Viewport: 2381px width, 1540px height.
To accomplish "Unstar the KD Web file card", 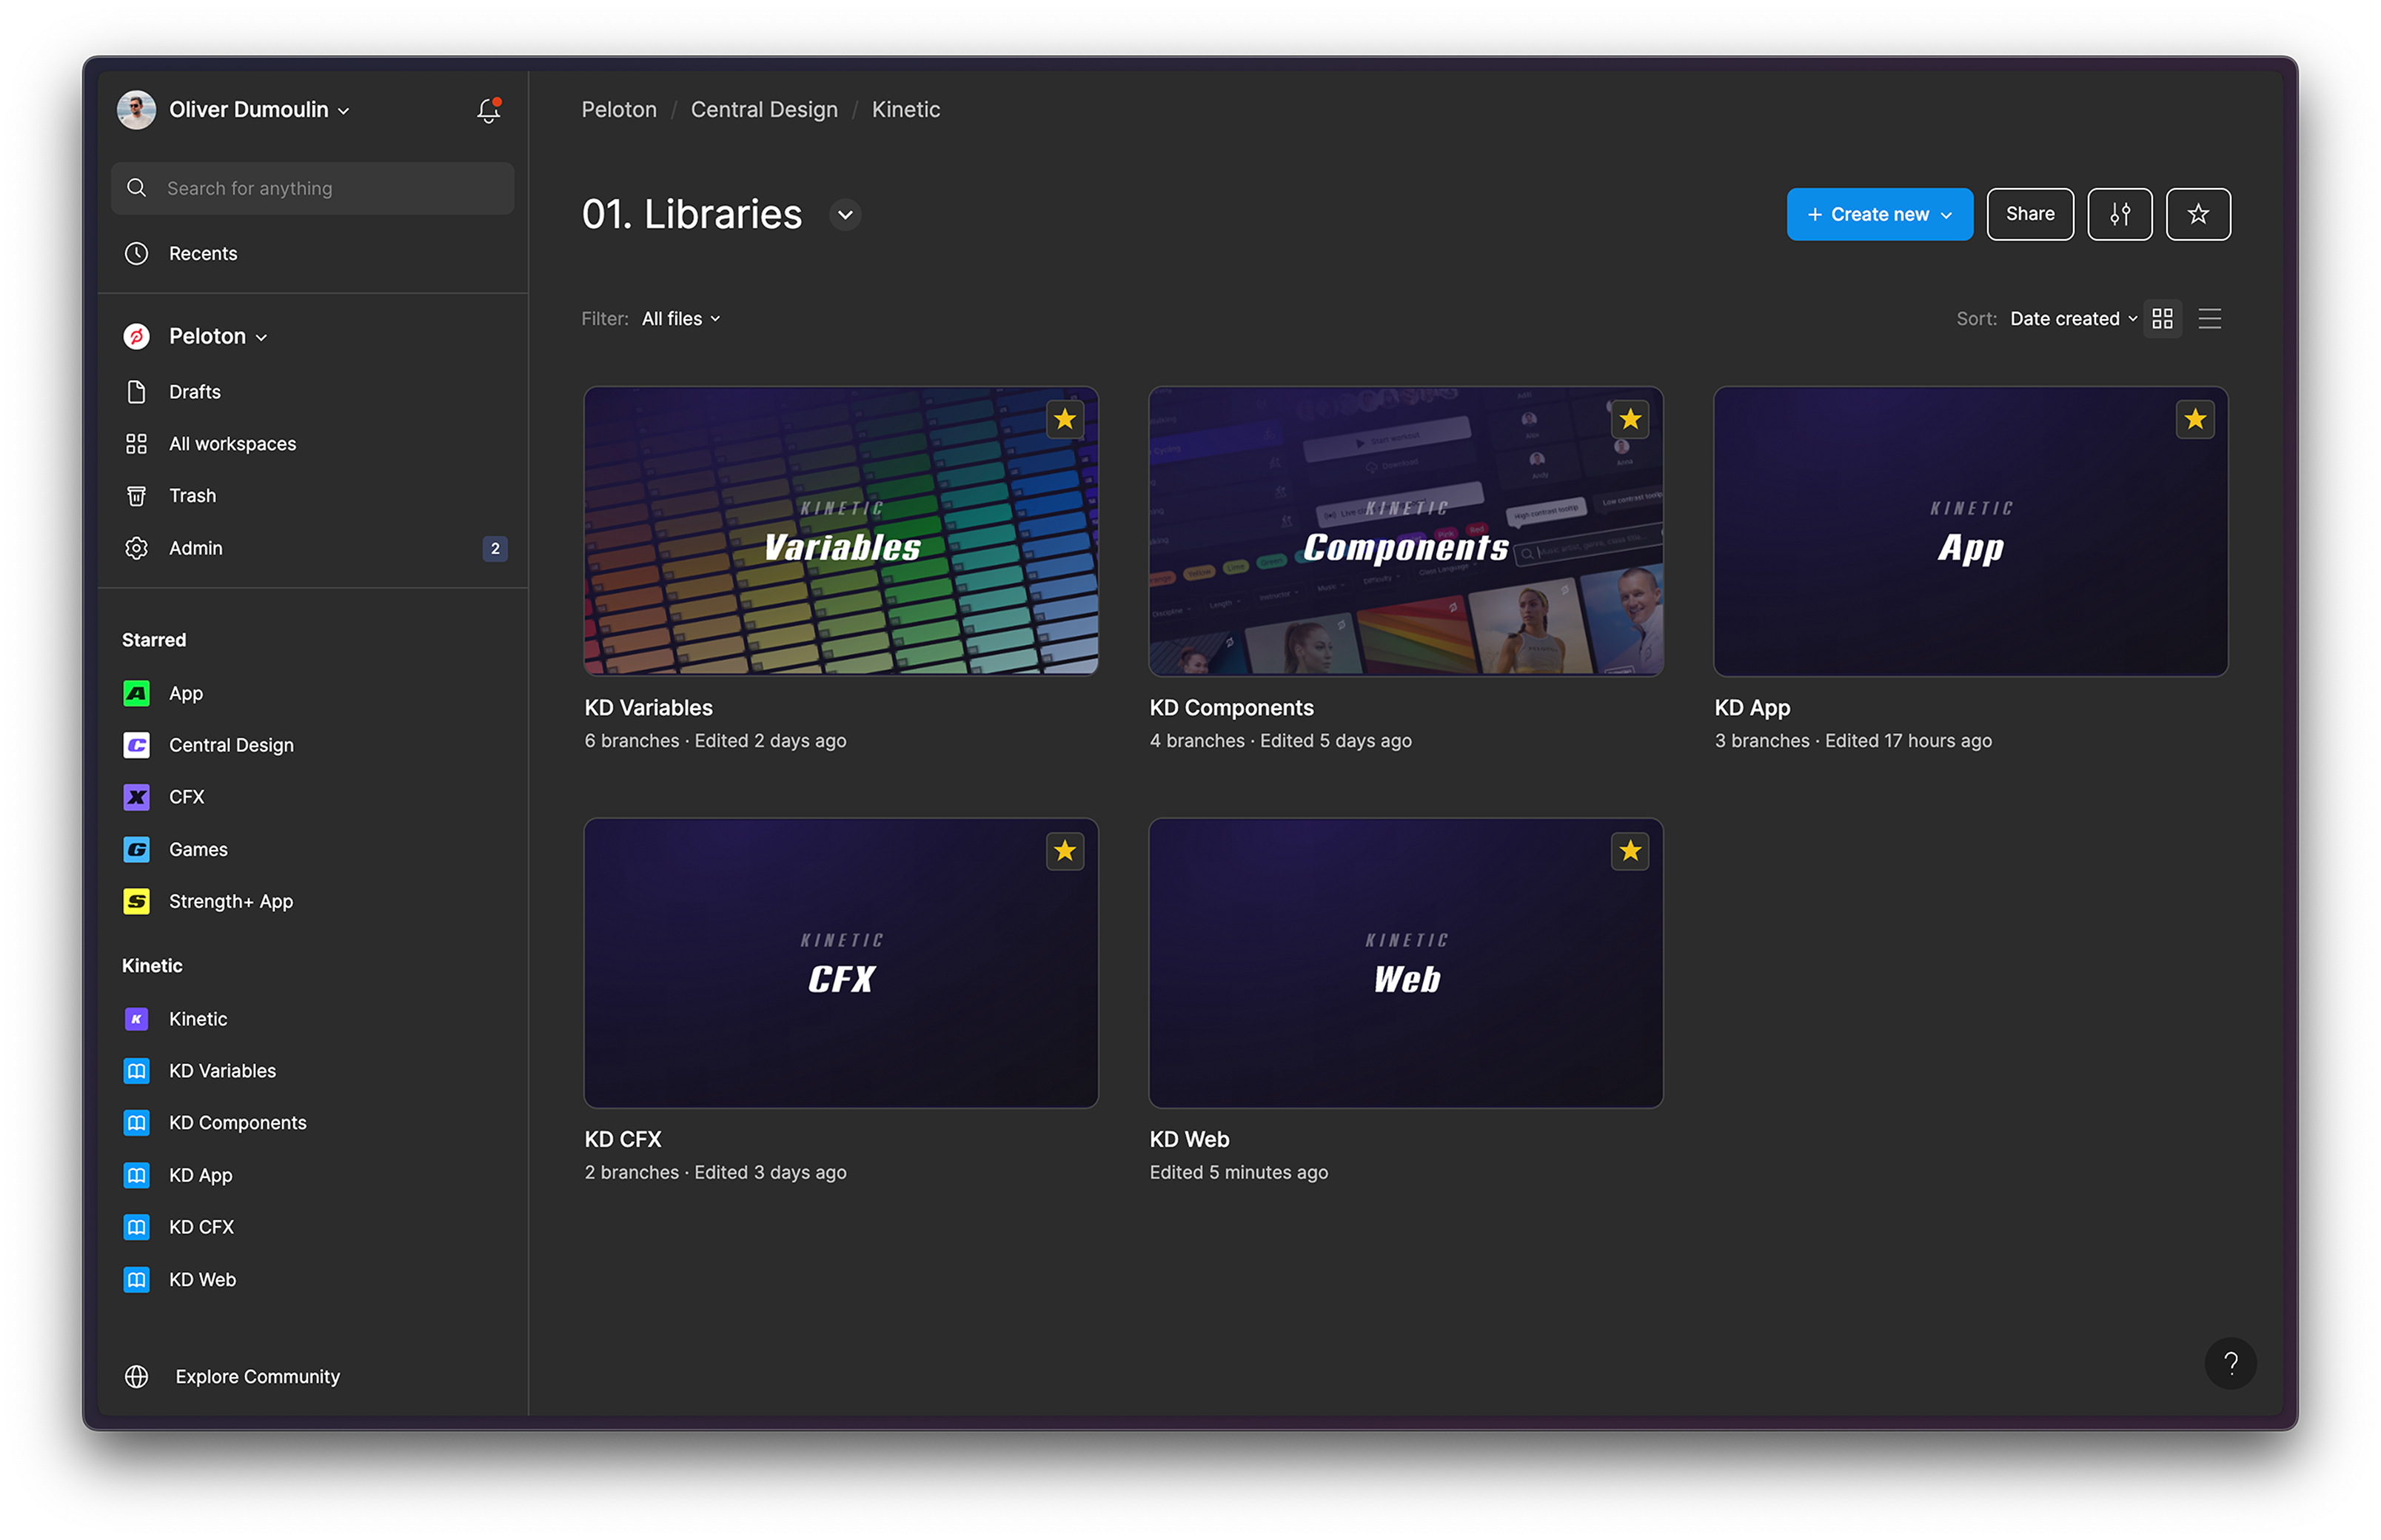I will point(1630,851).
